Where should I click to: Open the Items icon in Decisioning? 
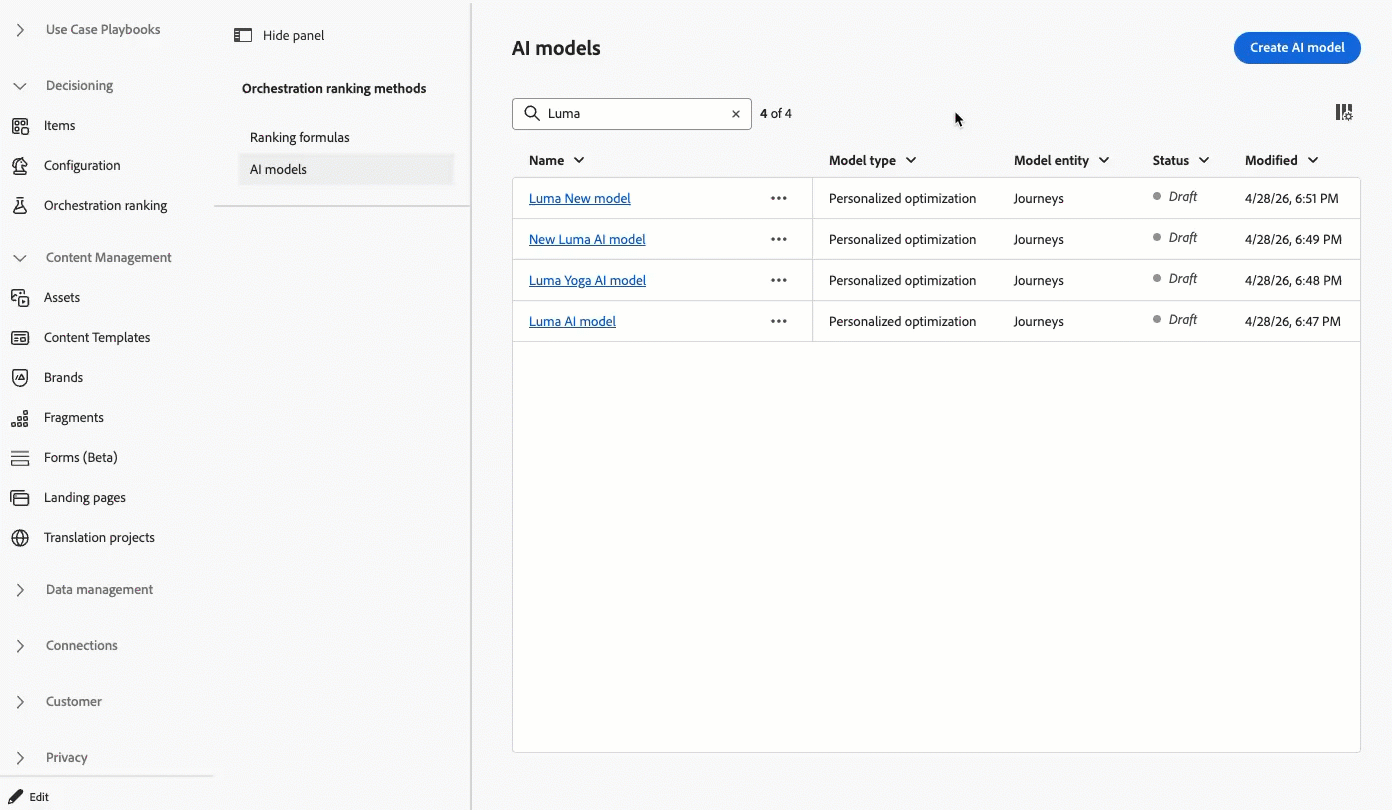click(20, 126)
